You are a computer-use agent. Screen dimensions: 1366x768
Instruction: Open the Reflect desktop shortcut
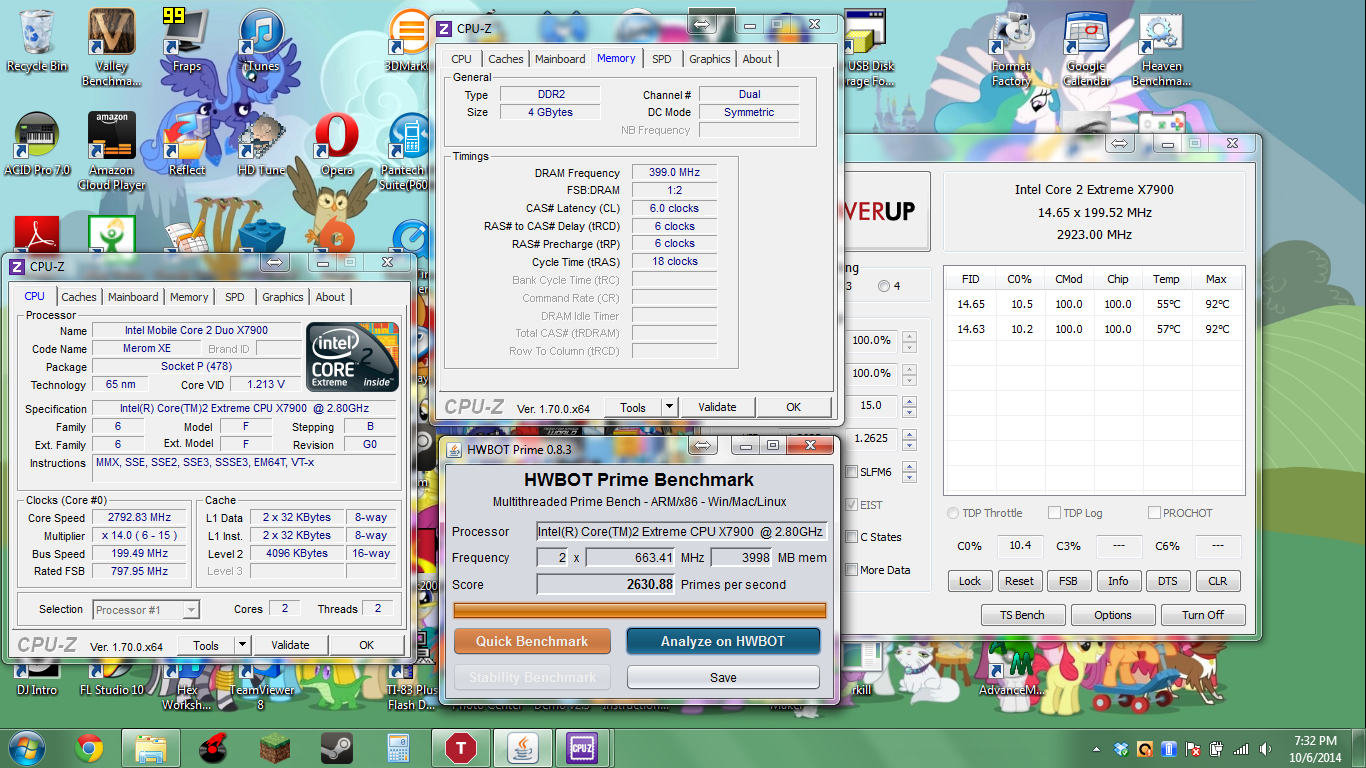pyautogui.click(x=187, y=144)
